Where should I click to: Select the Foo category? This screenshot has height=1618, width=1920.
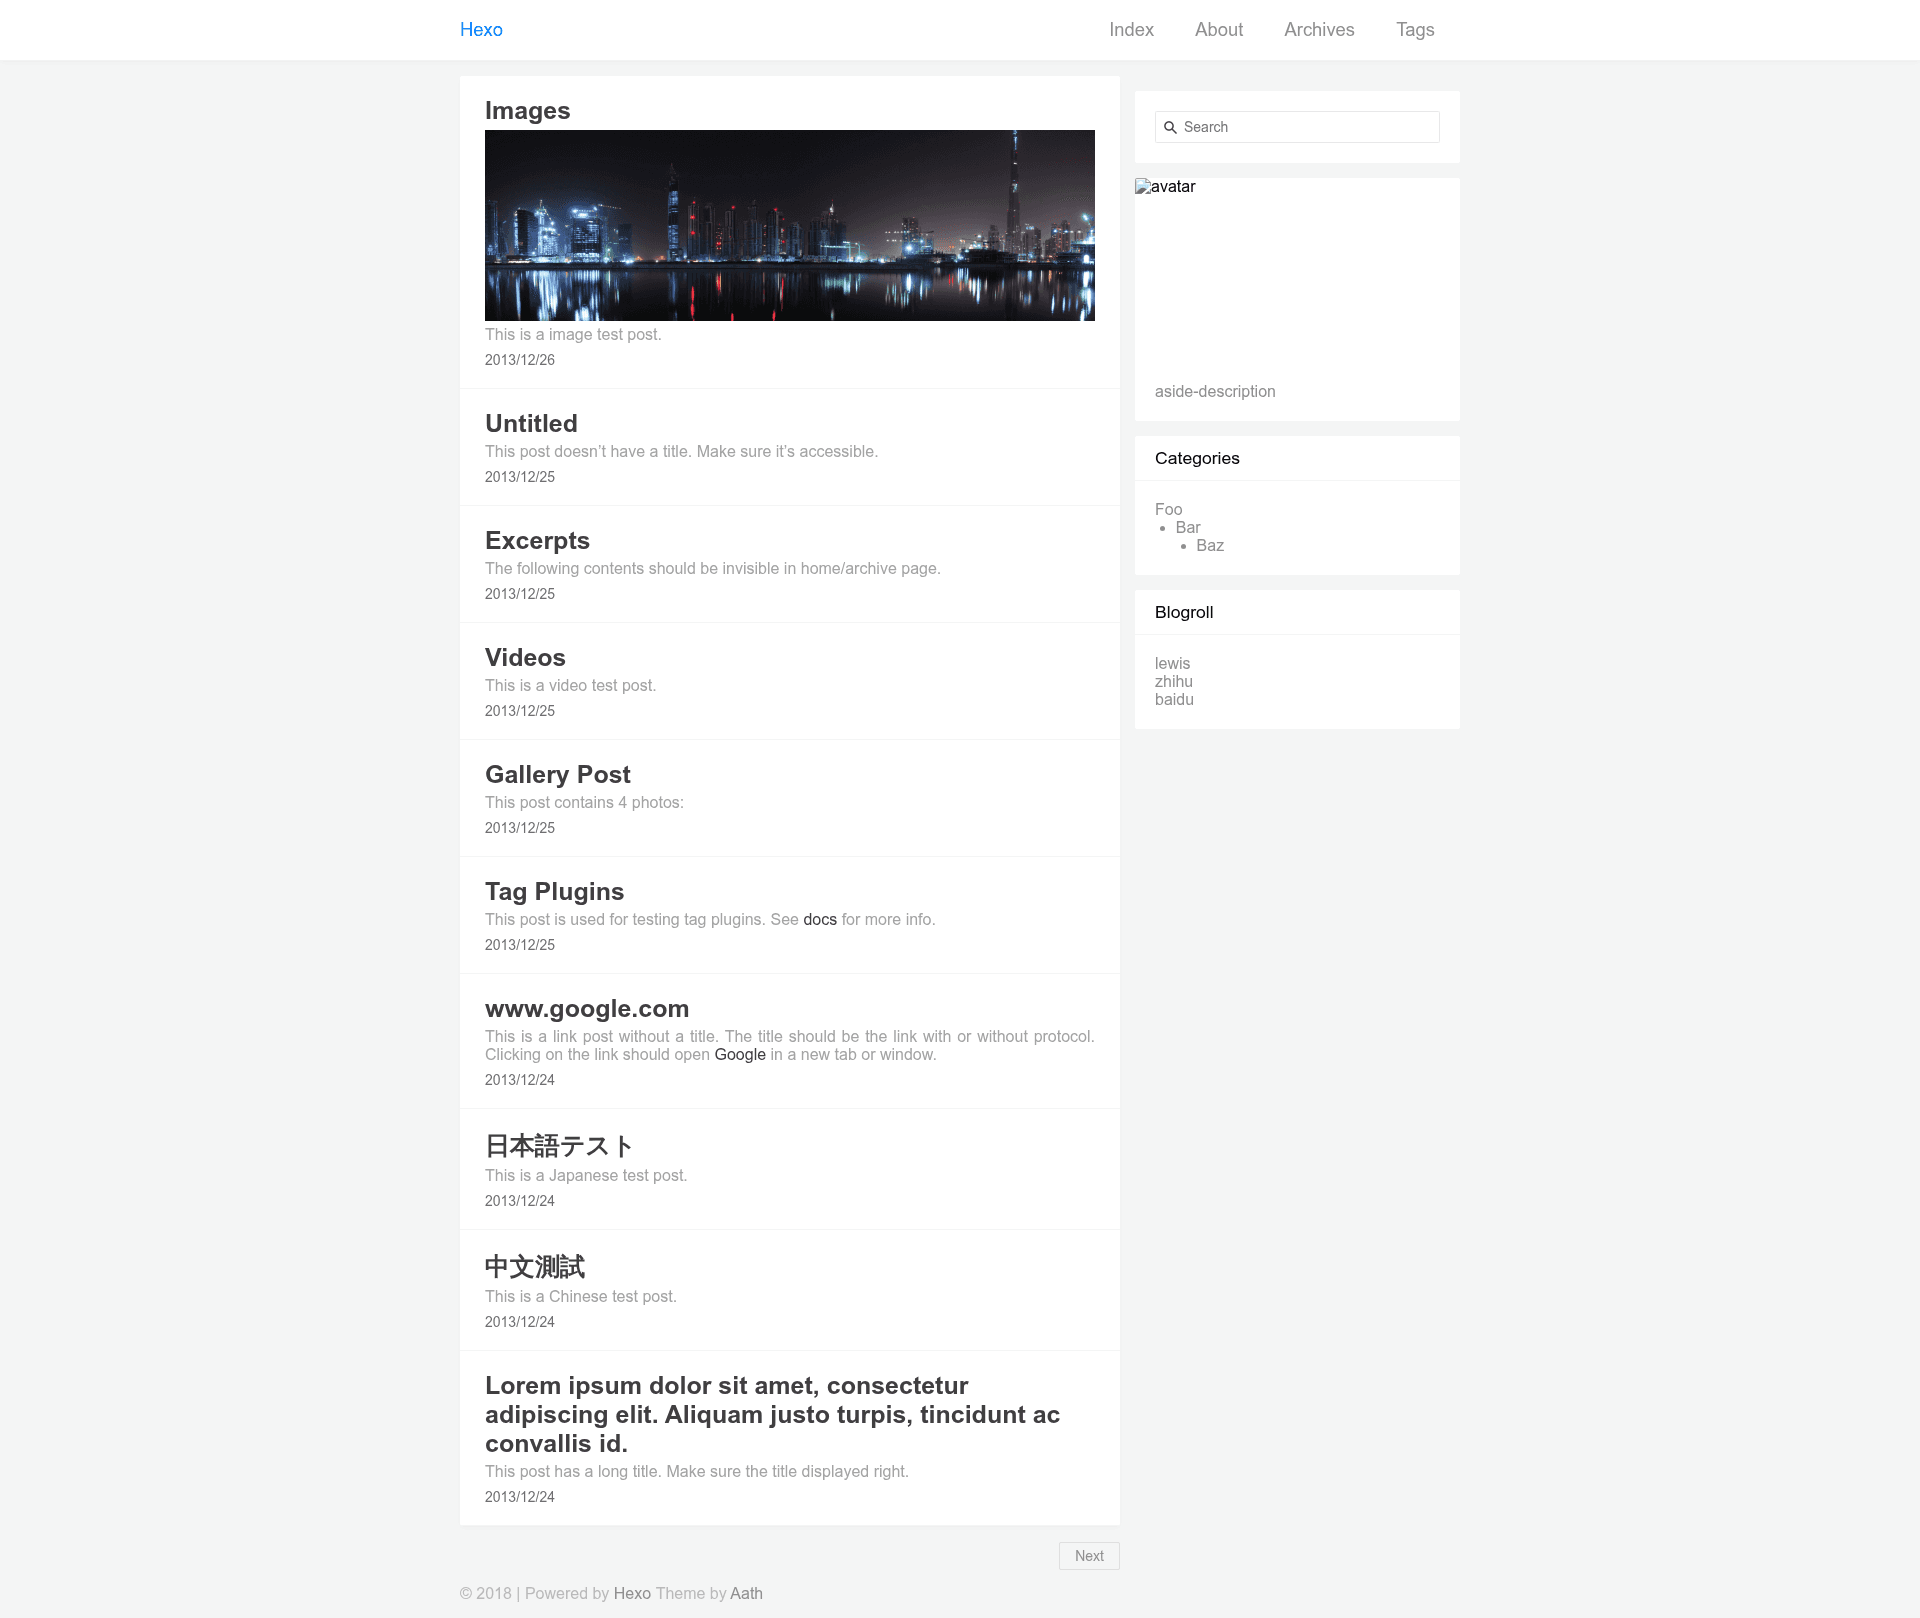click(1168, 509)
